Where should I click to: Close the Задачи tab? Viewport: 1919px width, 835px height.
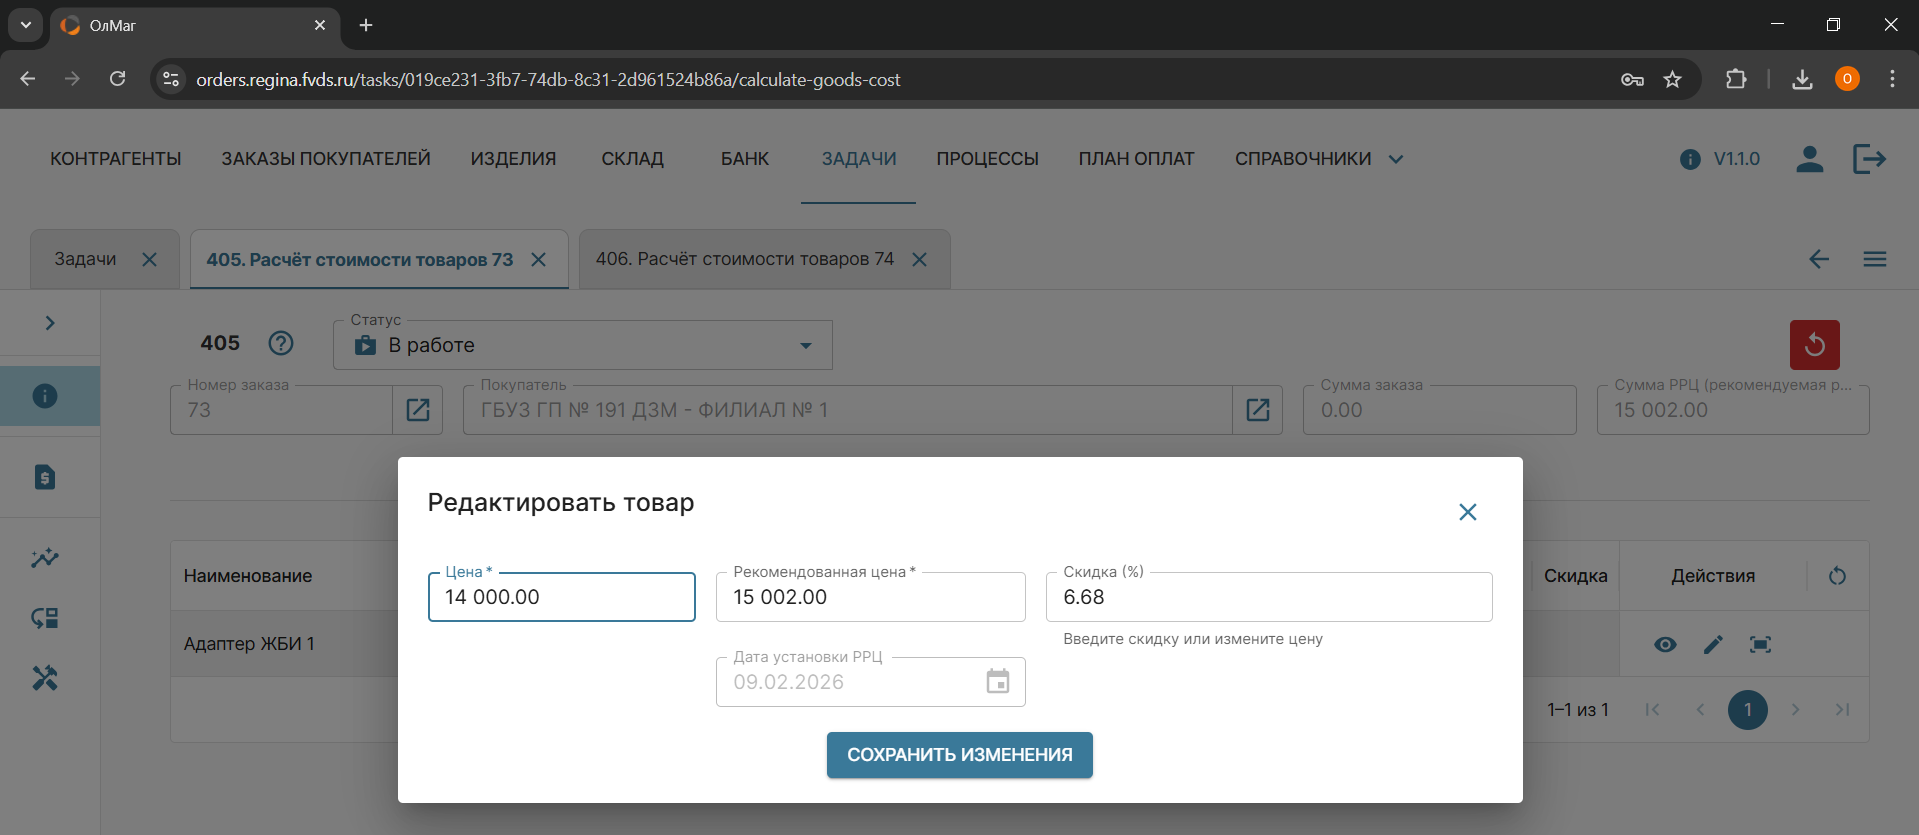(149, 259)
